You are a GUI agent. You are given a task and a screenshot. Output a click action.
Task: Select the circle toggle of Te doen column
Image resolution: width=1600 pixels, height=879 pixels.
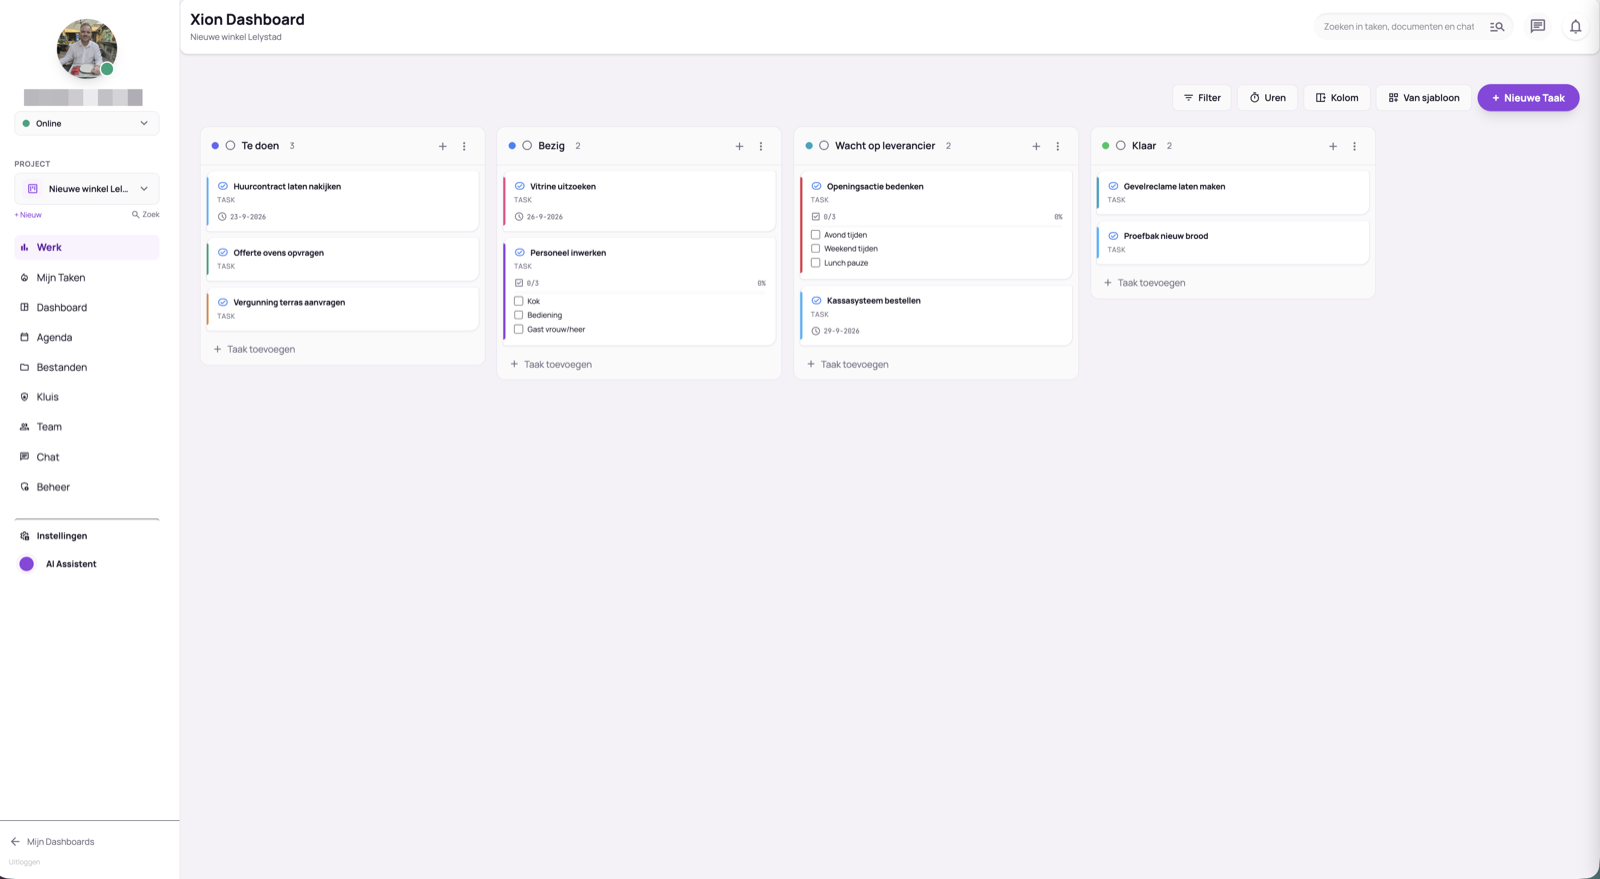230,146
